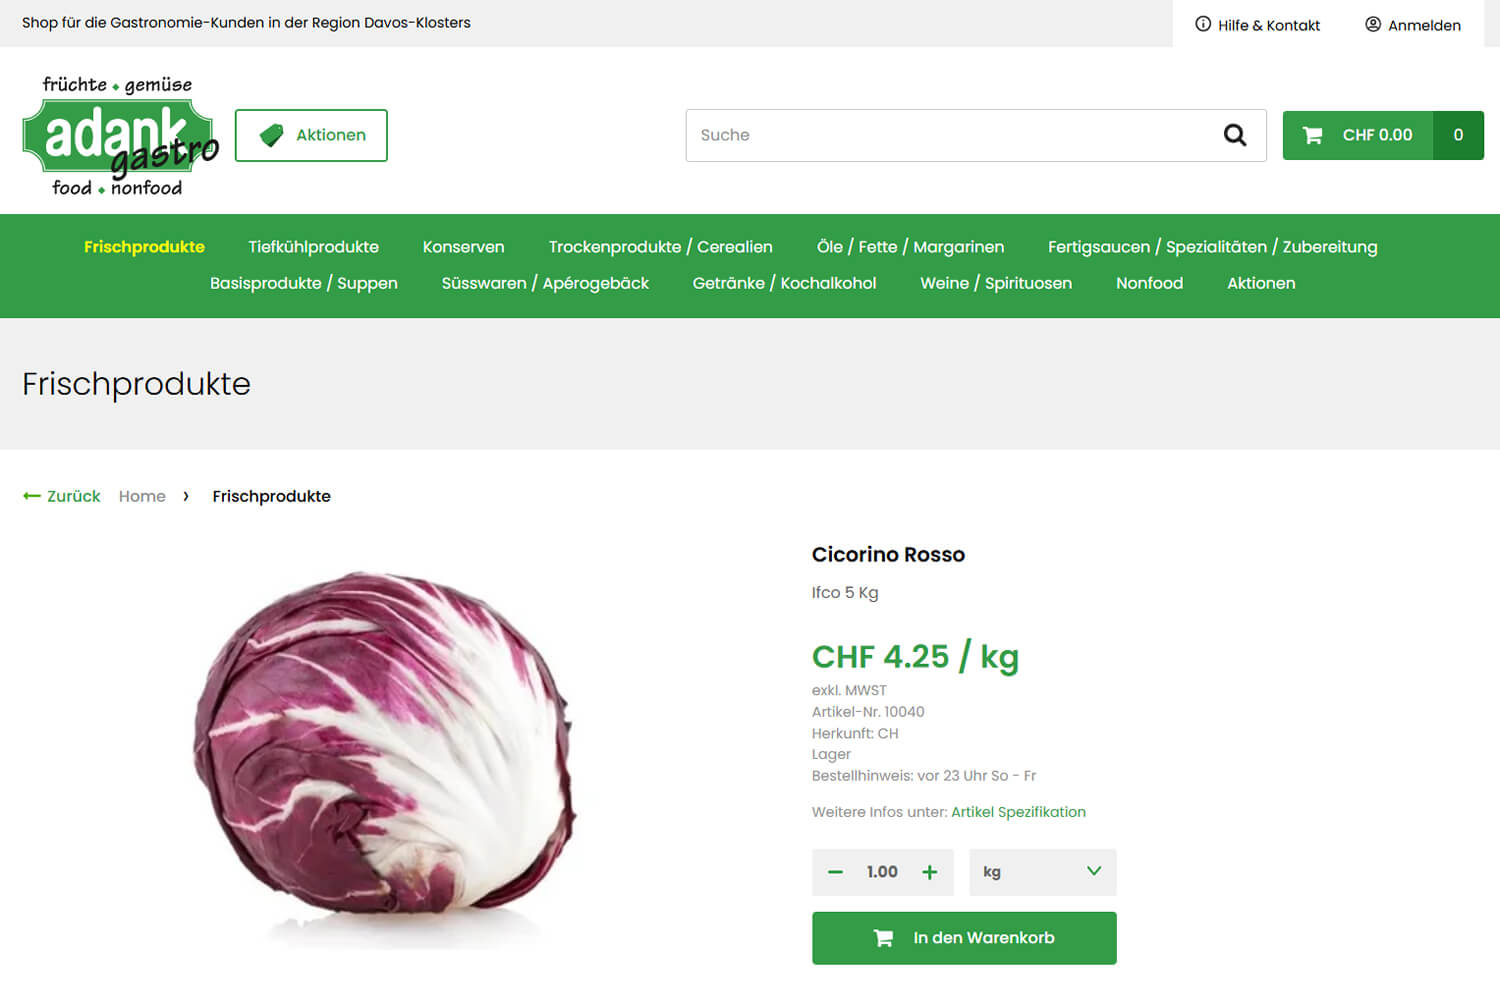Open the Artikel Spezifikation link
Image resolution: width=1500 pixels, height=982 pixels.
1018,812
